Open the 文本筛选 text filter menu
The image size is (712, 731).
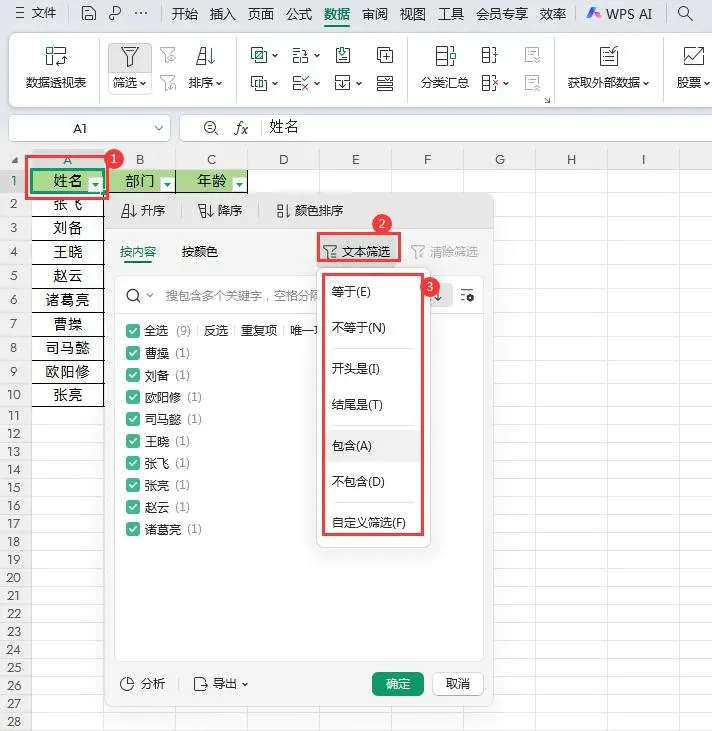click(358, 252)
